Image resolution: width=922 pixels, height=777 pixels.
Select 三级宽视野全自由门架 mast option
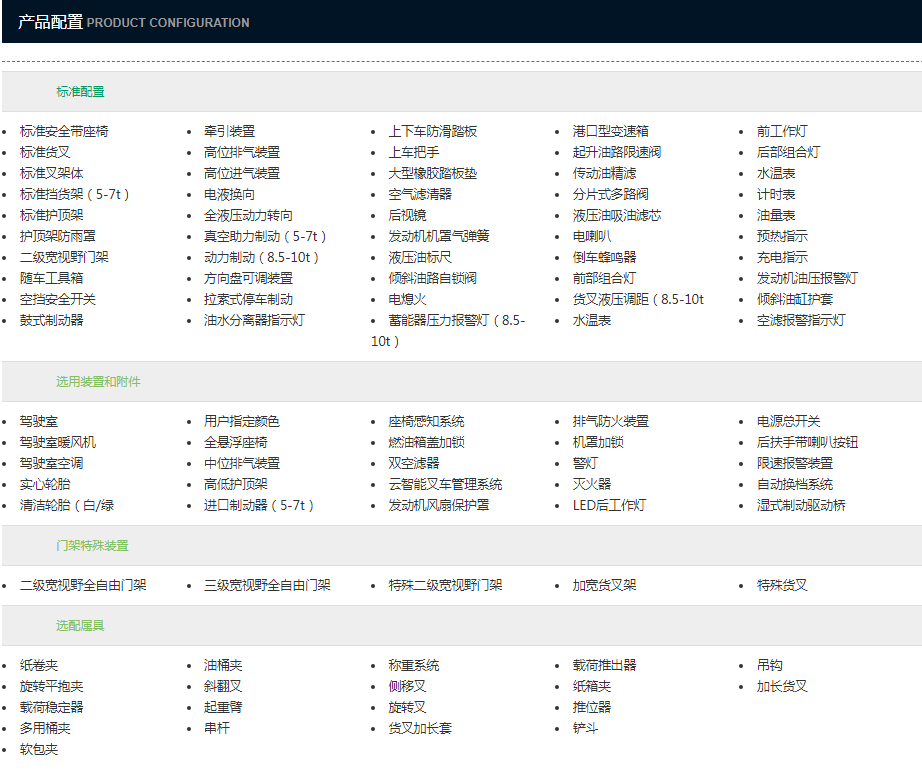[267, 585]
